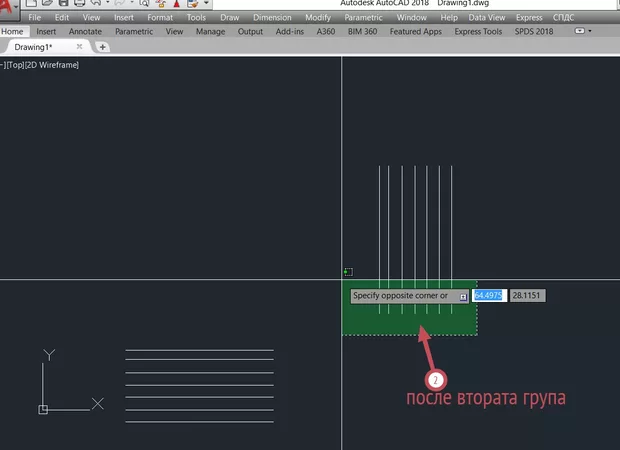Click the print preview magnifier icon
The height and width of the screenshot is (450, 620).
tap(144, 3)
